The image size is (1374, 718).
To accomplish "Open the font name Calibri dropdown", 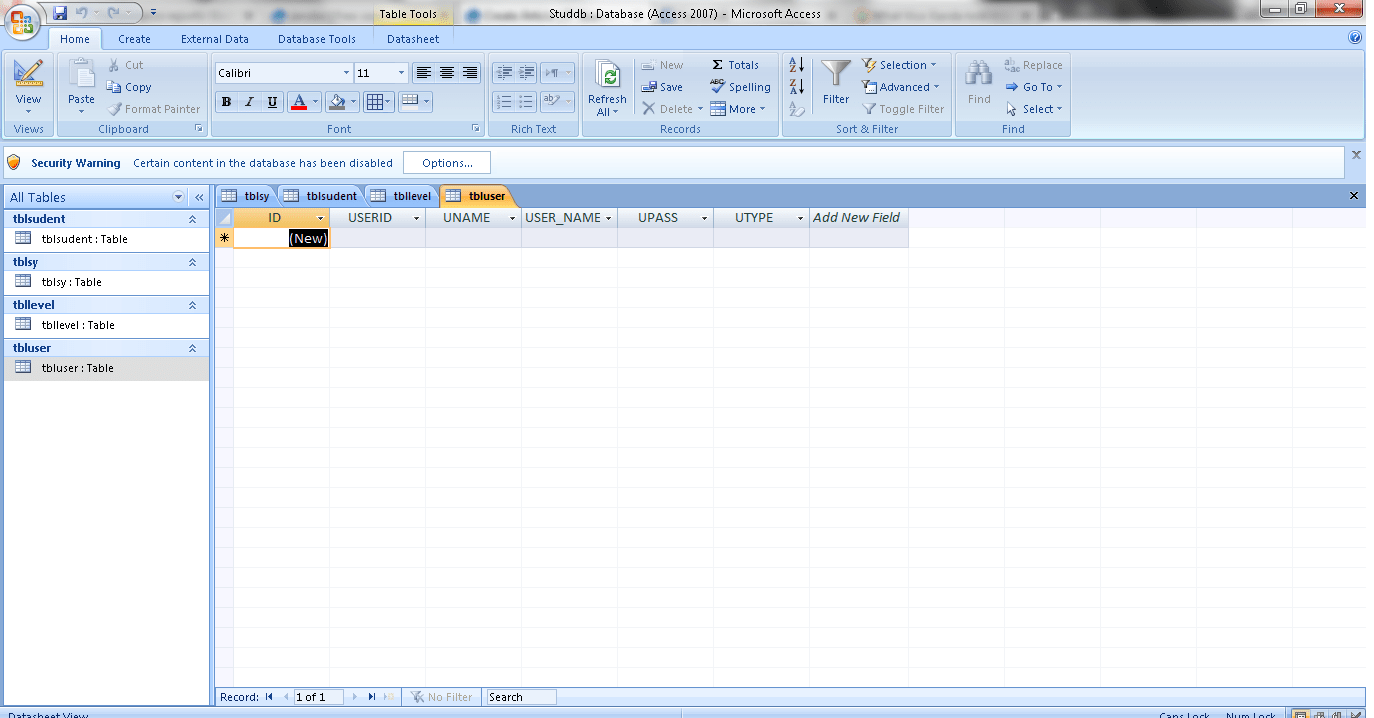I will 346,73.
